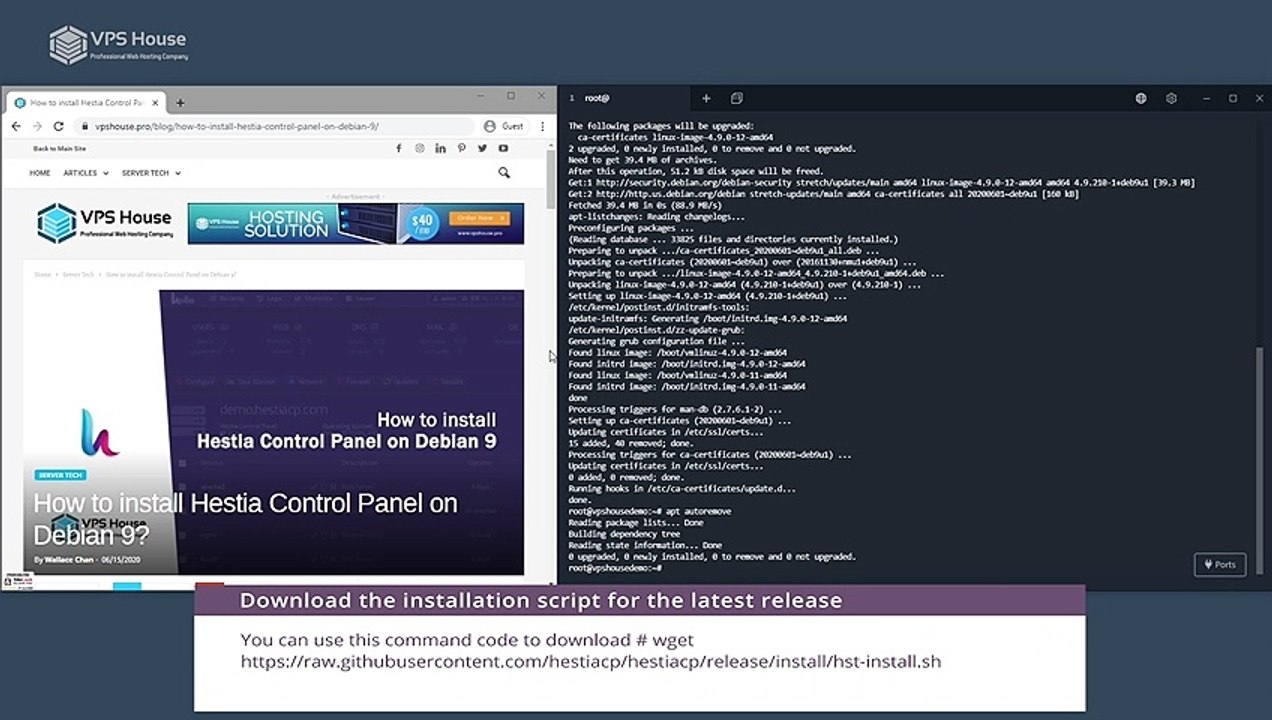Open the Twitter social icon
This screenshot has width=1272, height=720.
(482, 148)
